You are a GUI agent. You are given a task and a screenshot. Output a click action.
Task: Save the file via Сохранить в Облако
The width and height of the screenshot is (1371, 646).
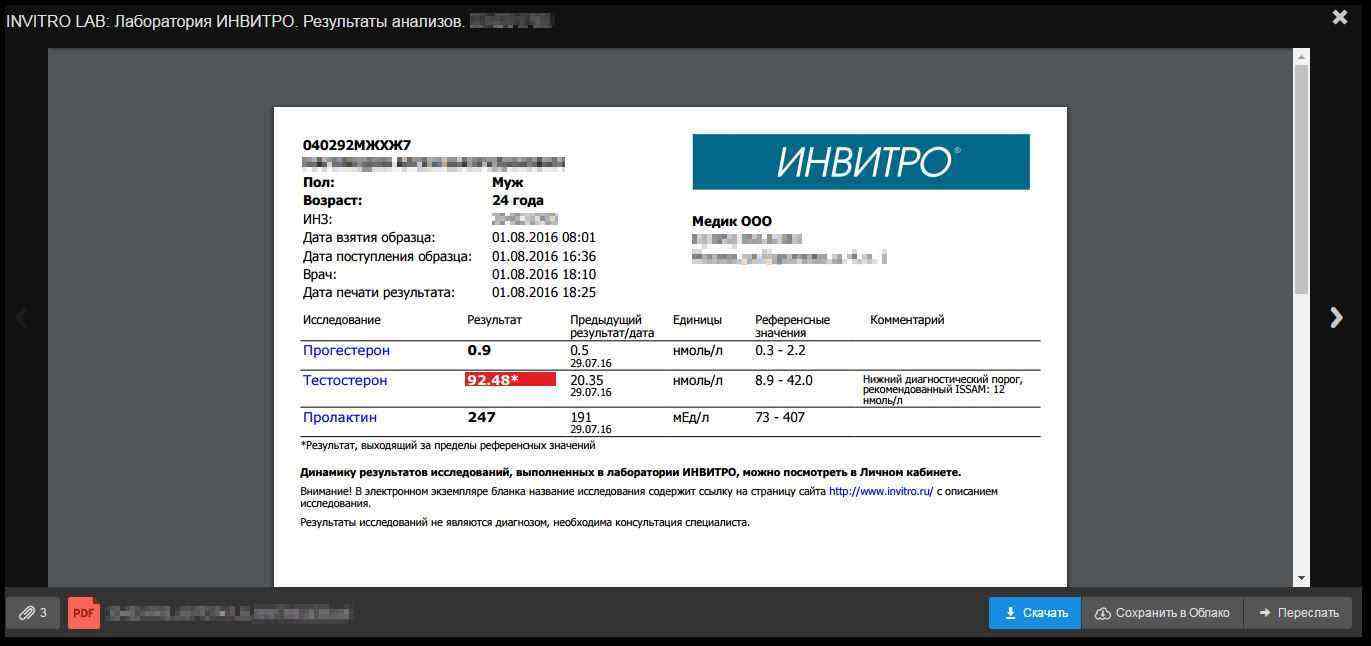tap(1162, 613)
